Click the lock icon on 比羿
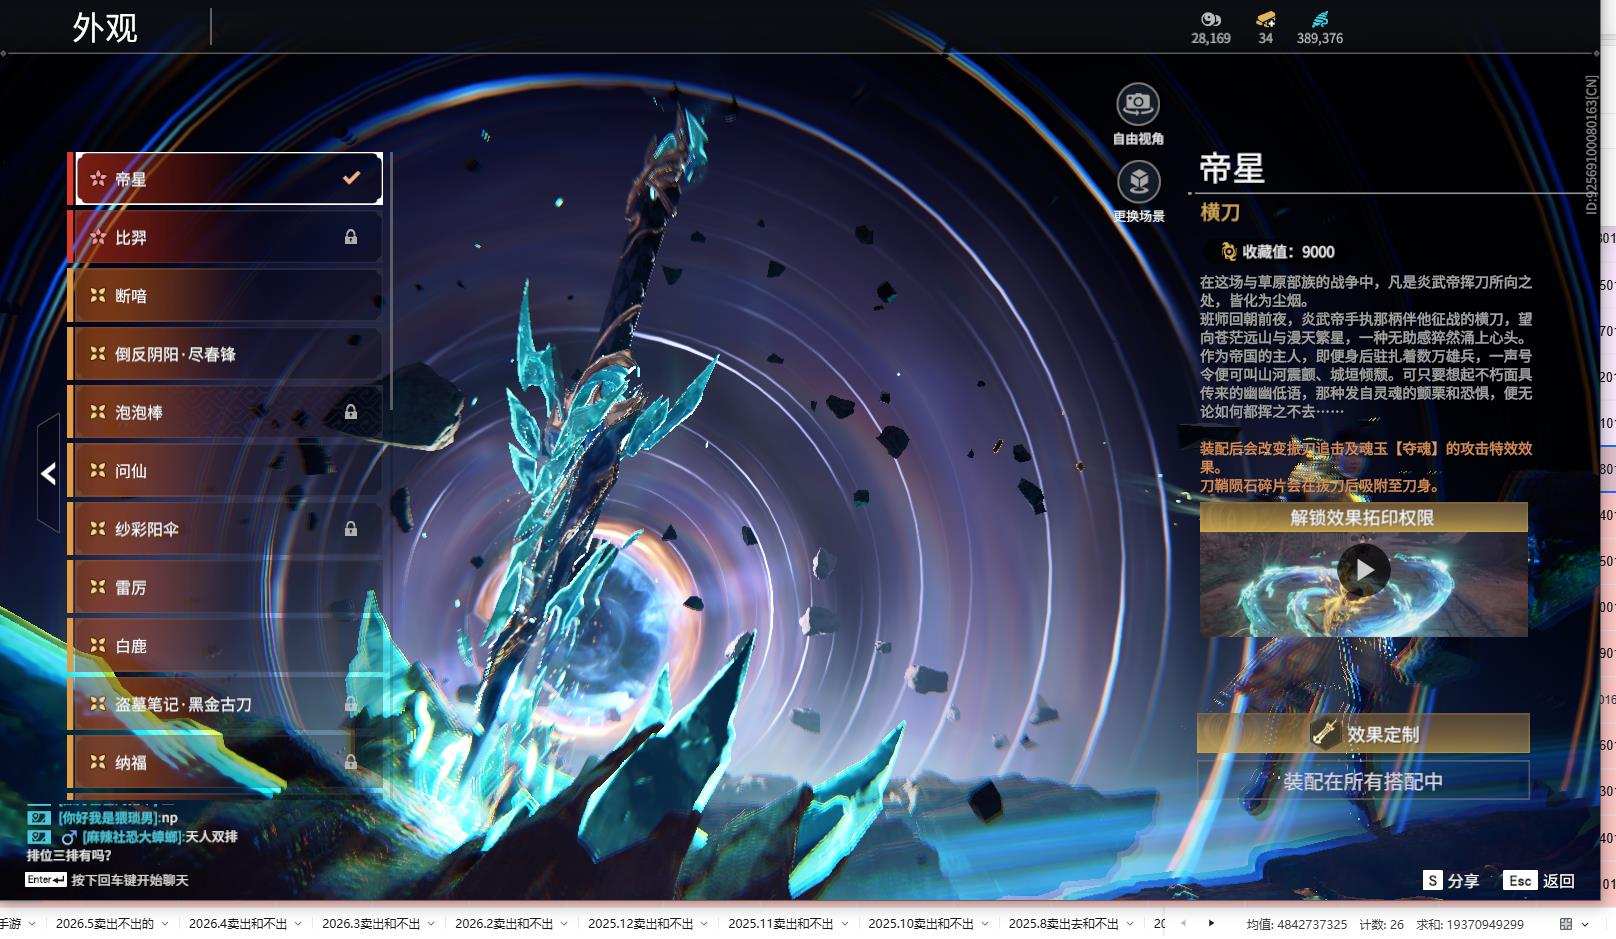The width and height of the screenshot is (1616, 939). pos(351,237)
